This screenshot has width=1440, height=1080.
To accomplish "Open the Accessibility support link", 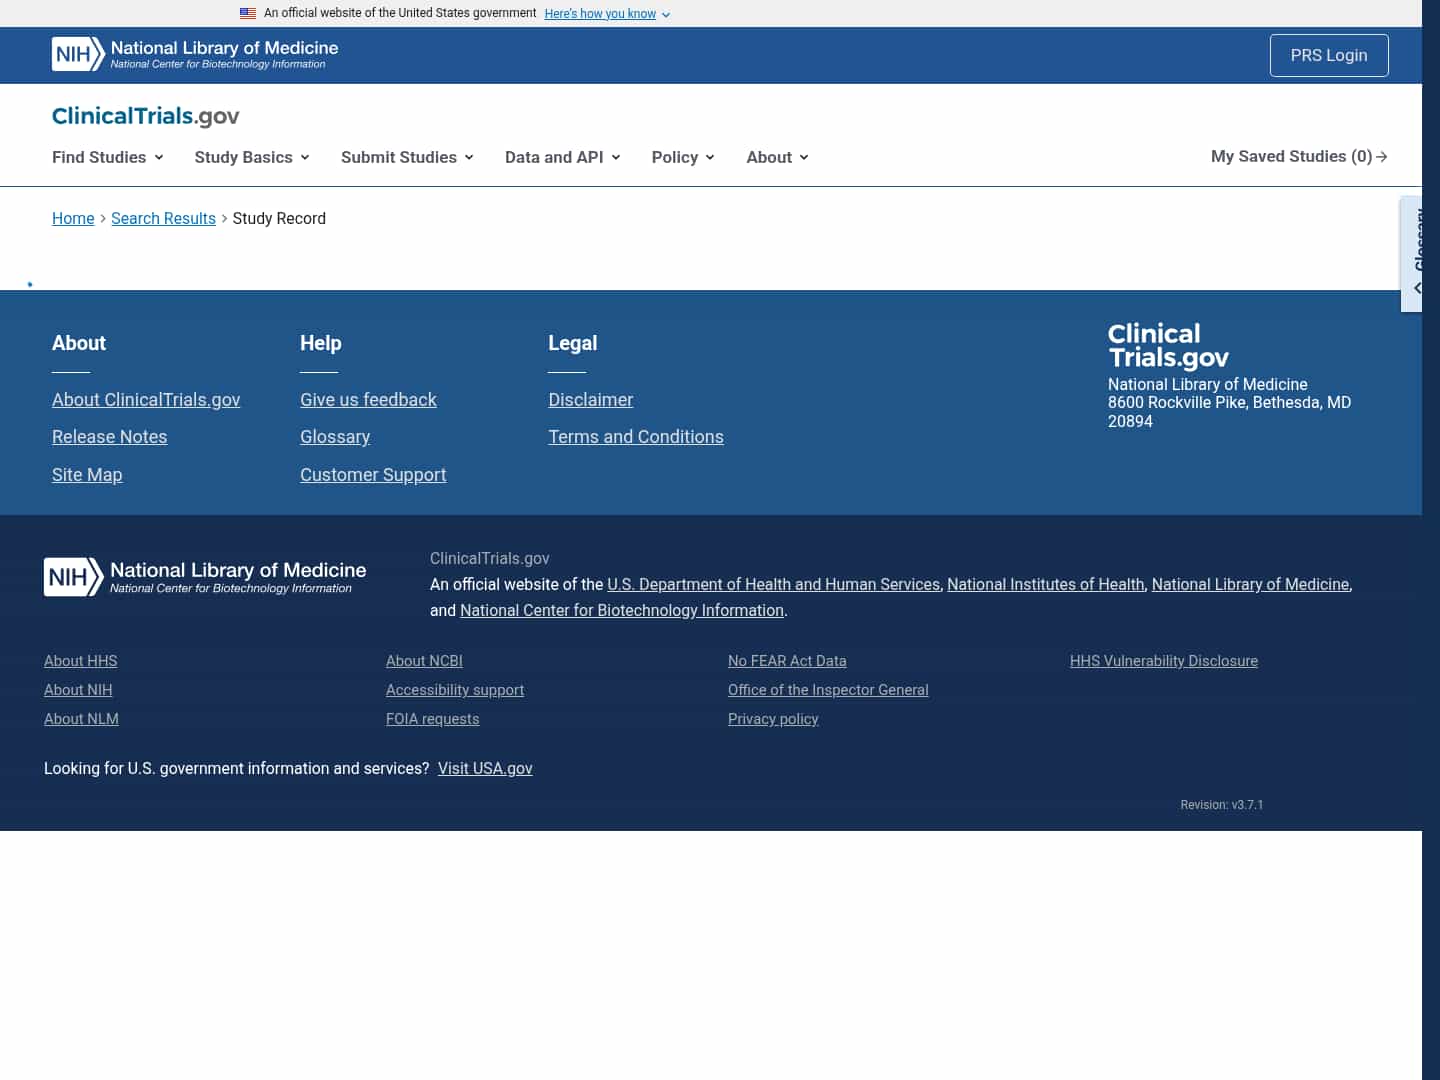I will (455, 690).
